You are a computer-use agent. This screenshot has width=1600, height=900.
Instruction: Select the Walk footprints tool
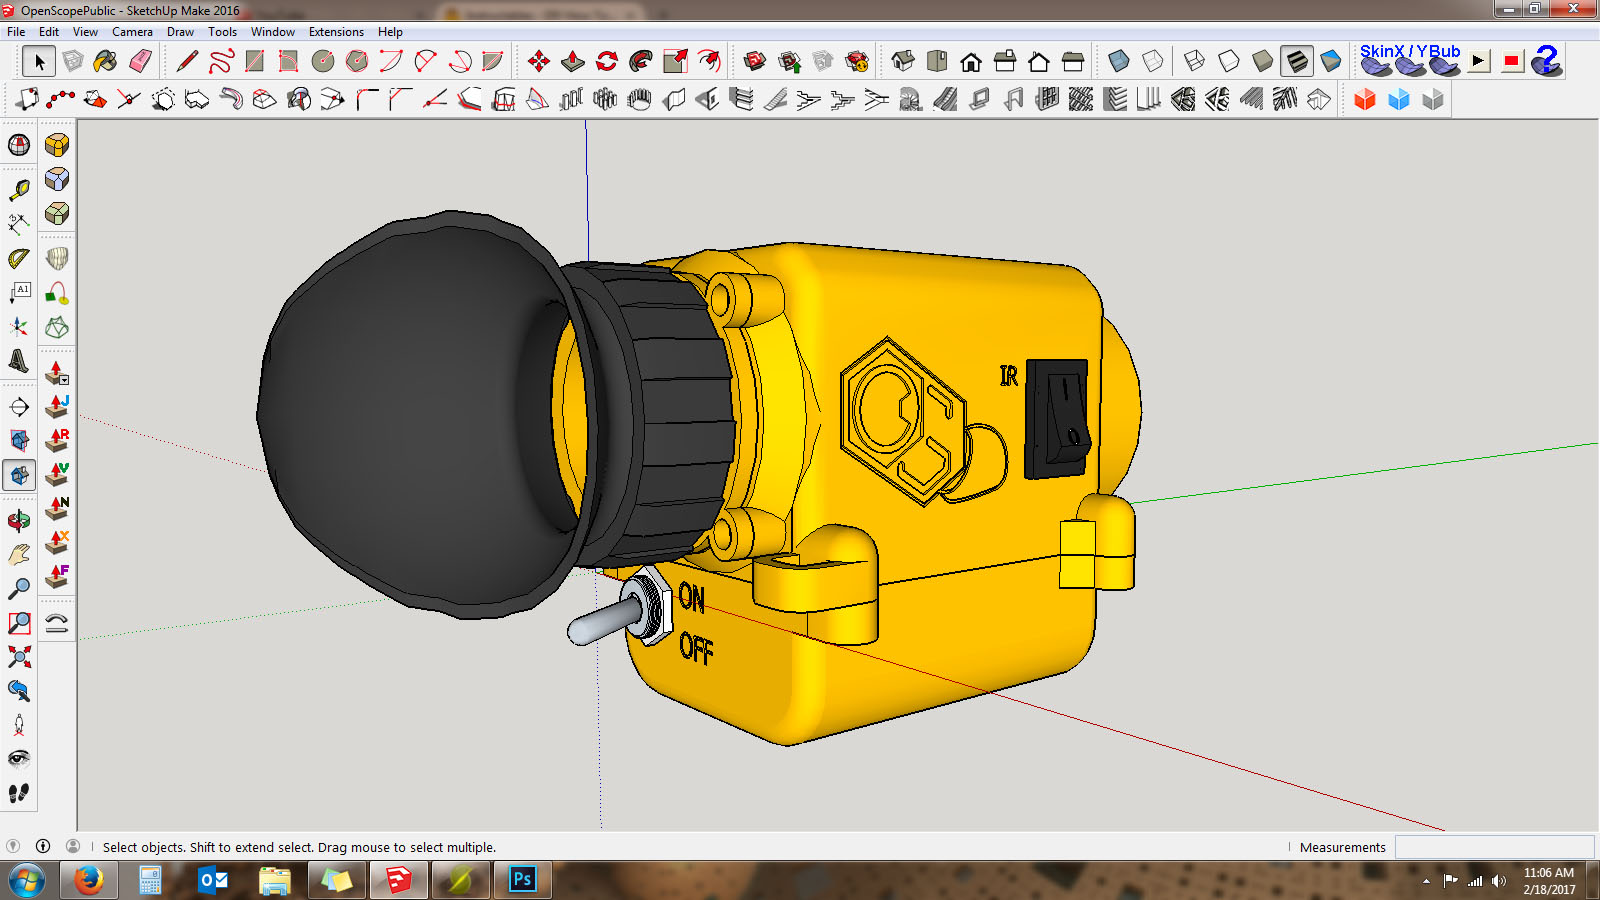(19, 793)
